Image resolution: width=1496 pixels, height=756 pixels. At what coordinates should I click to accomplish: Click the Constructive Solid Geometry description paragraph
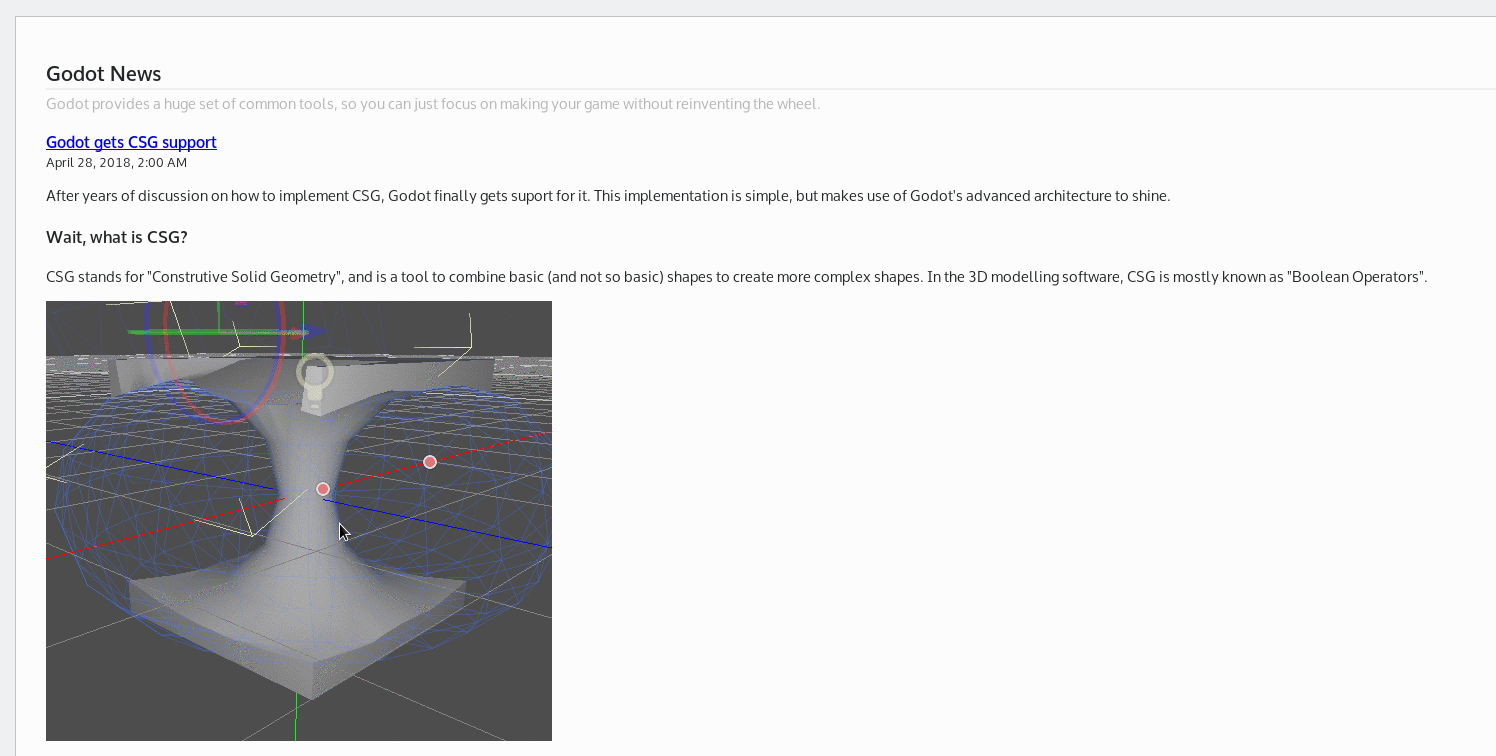735,276
